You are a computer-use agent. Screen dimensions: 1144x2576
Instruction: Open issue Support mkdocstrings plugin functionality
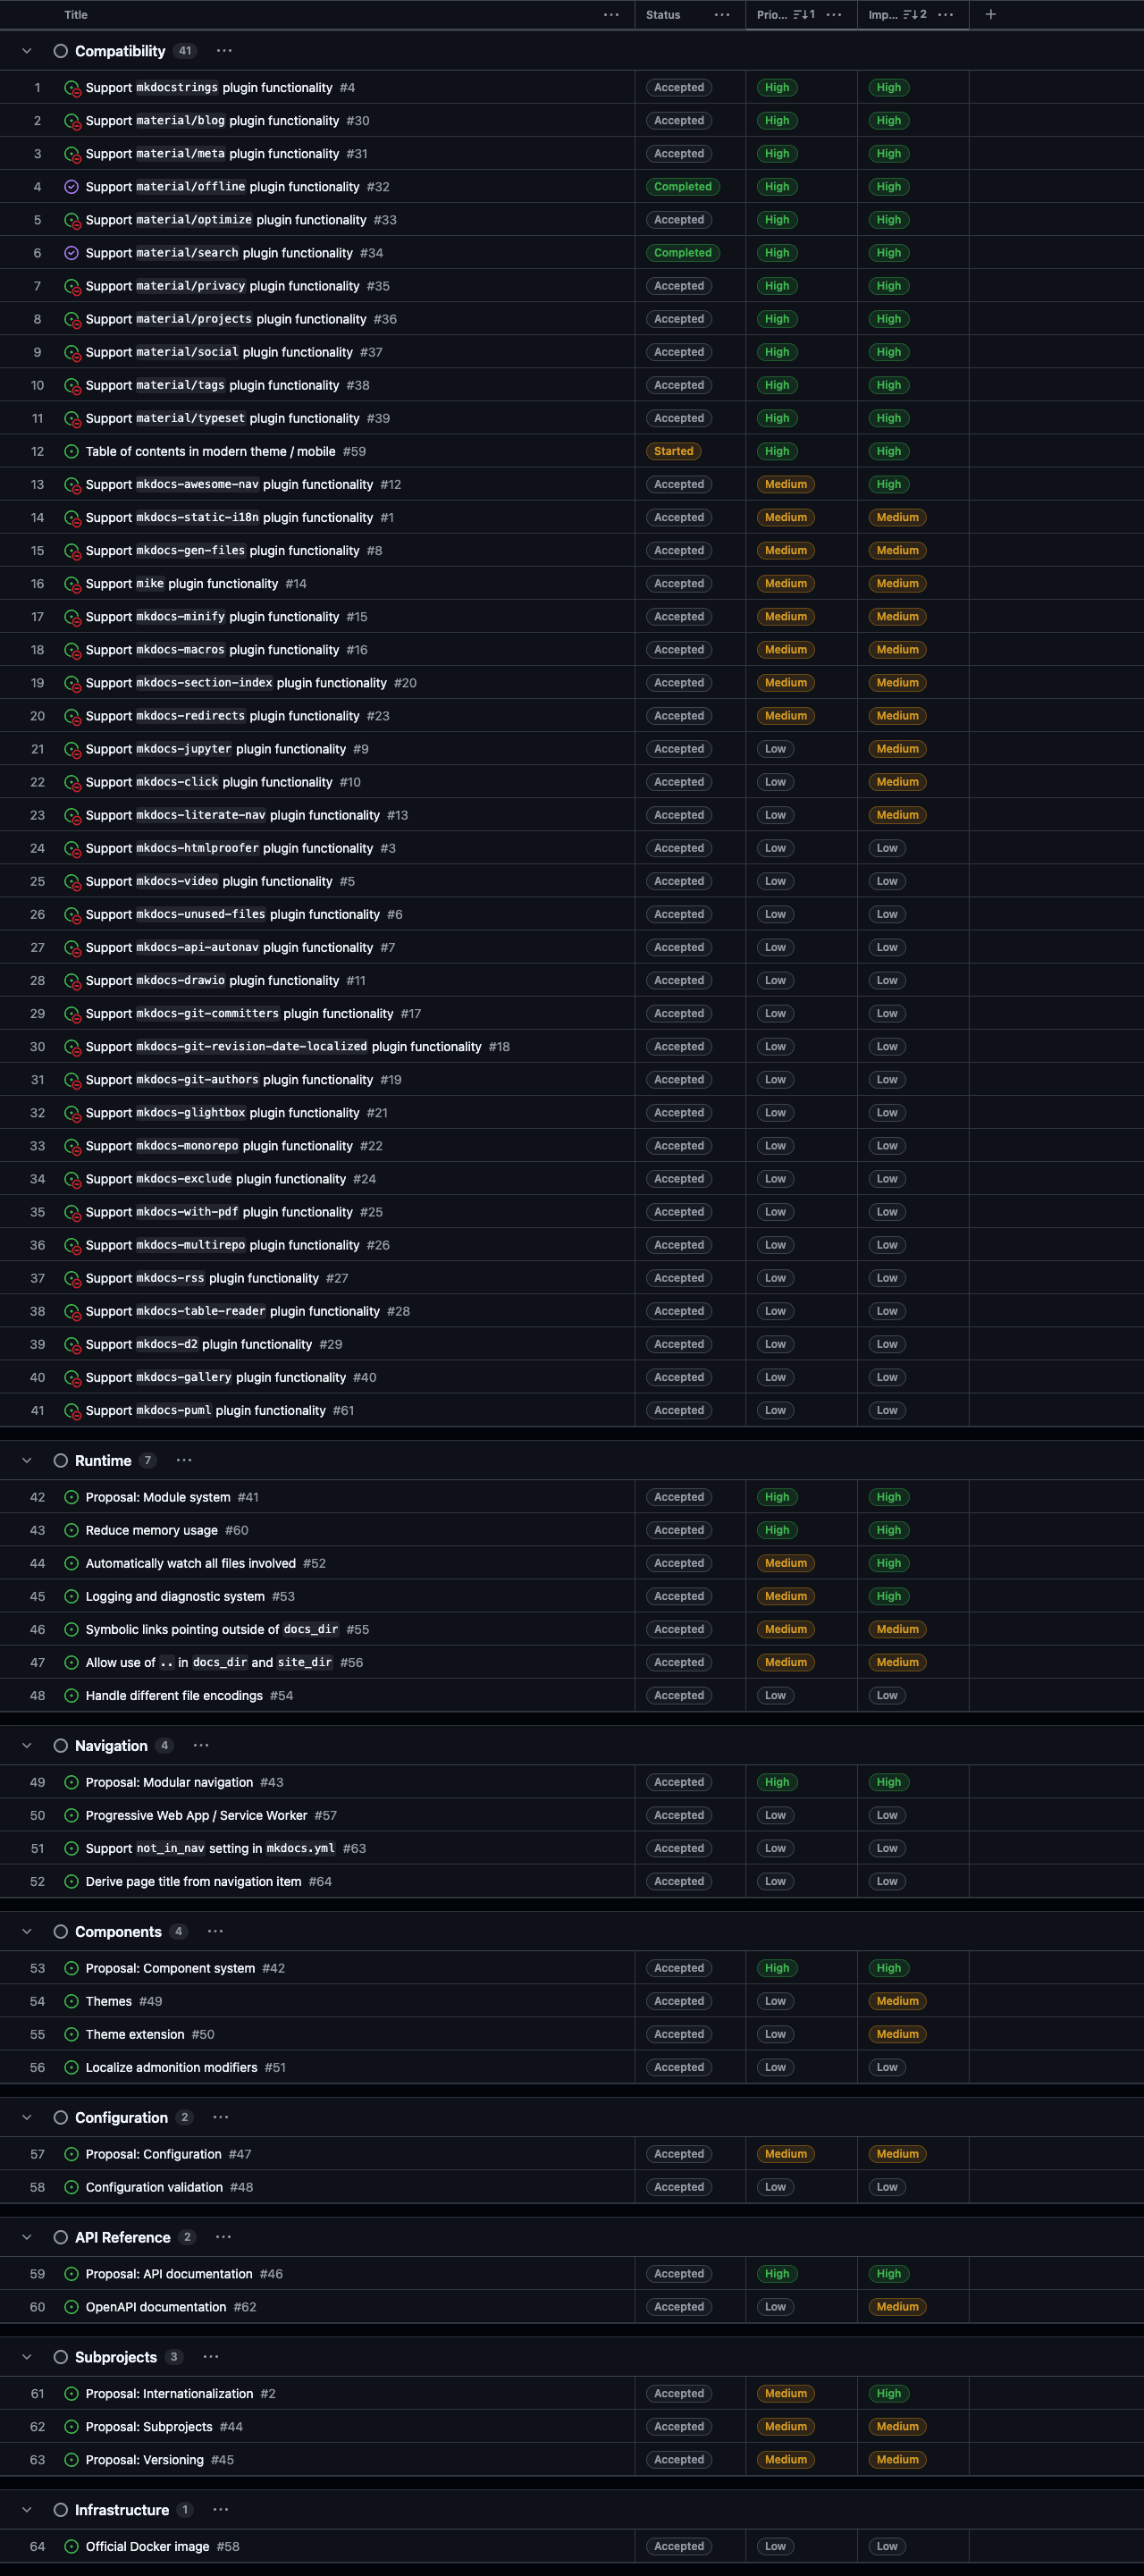[x=208, y=88]
